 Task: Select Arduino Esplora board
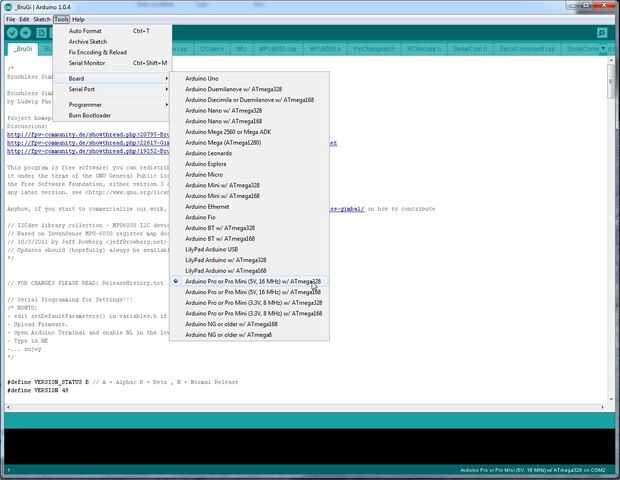(249, 164)
